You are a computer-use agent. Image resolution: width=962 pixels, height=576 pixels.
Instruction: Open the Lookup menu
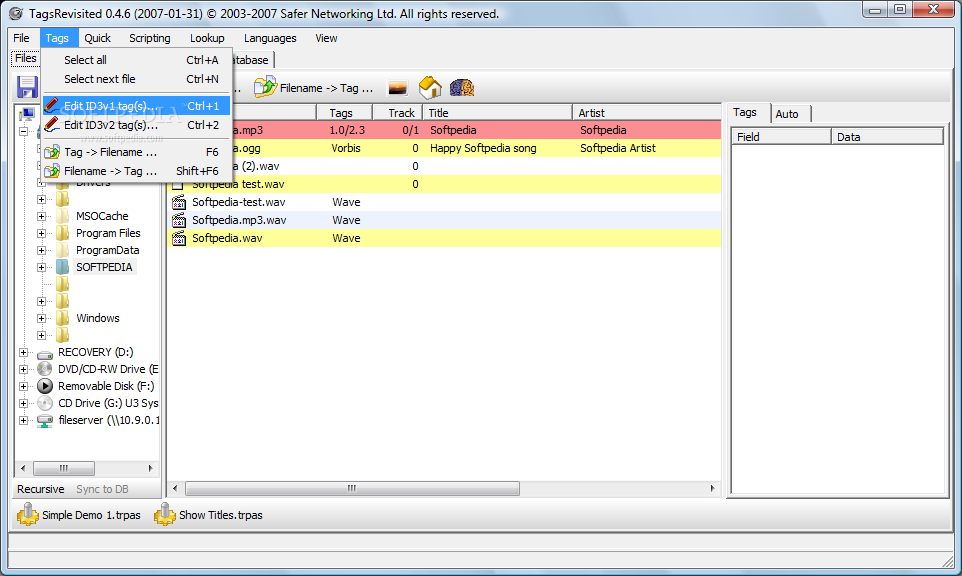[207, 38]
